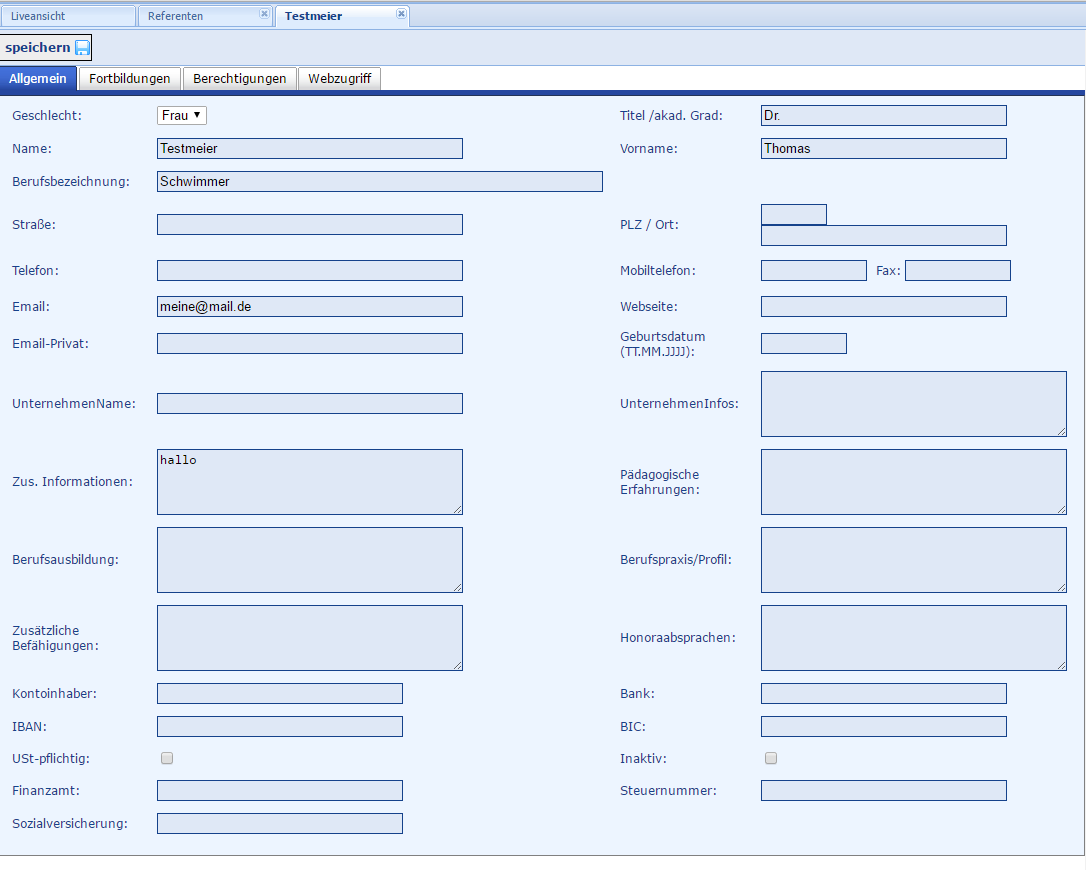Select the Geburtsdatum date field
Viewport: 1086px width, 870px height.
803,344
